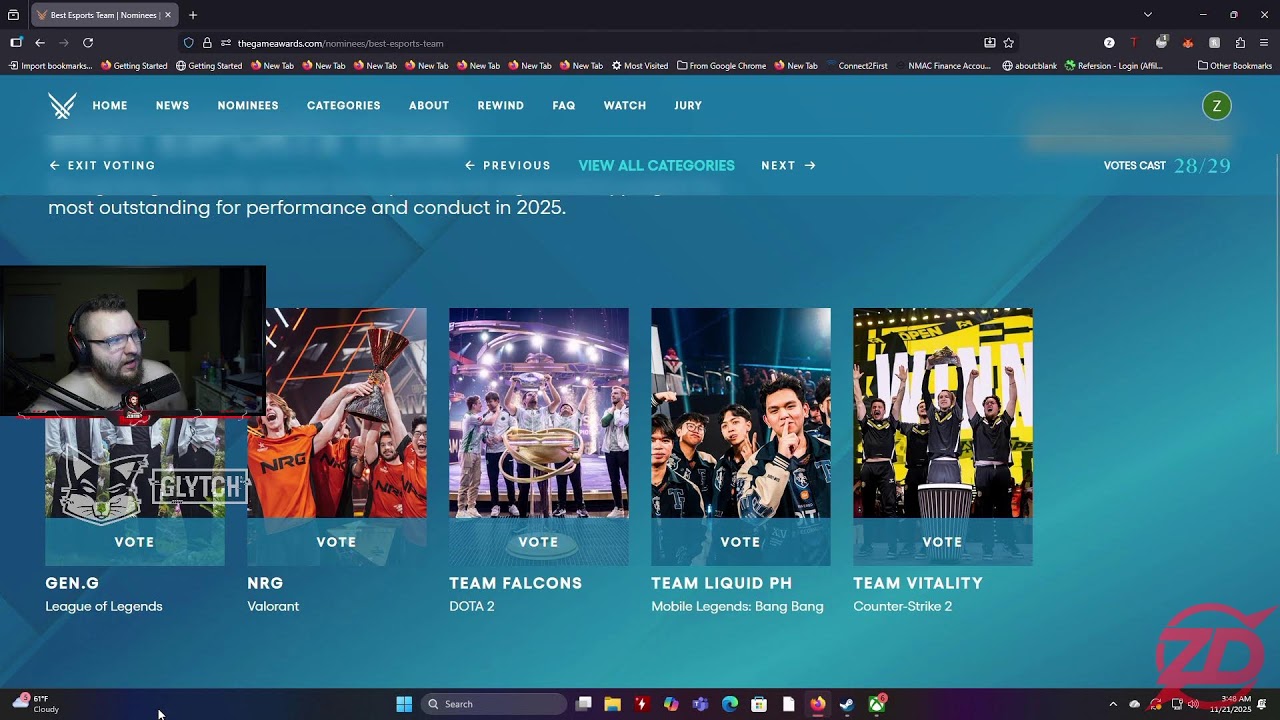Vote for GEN.G

point(135,542)
